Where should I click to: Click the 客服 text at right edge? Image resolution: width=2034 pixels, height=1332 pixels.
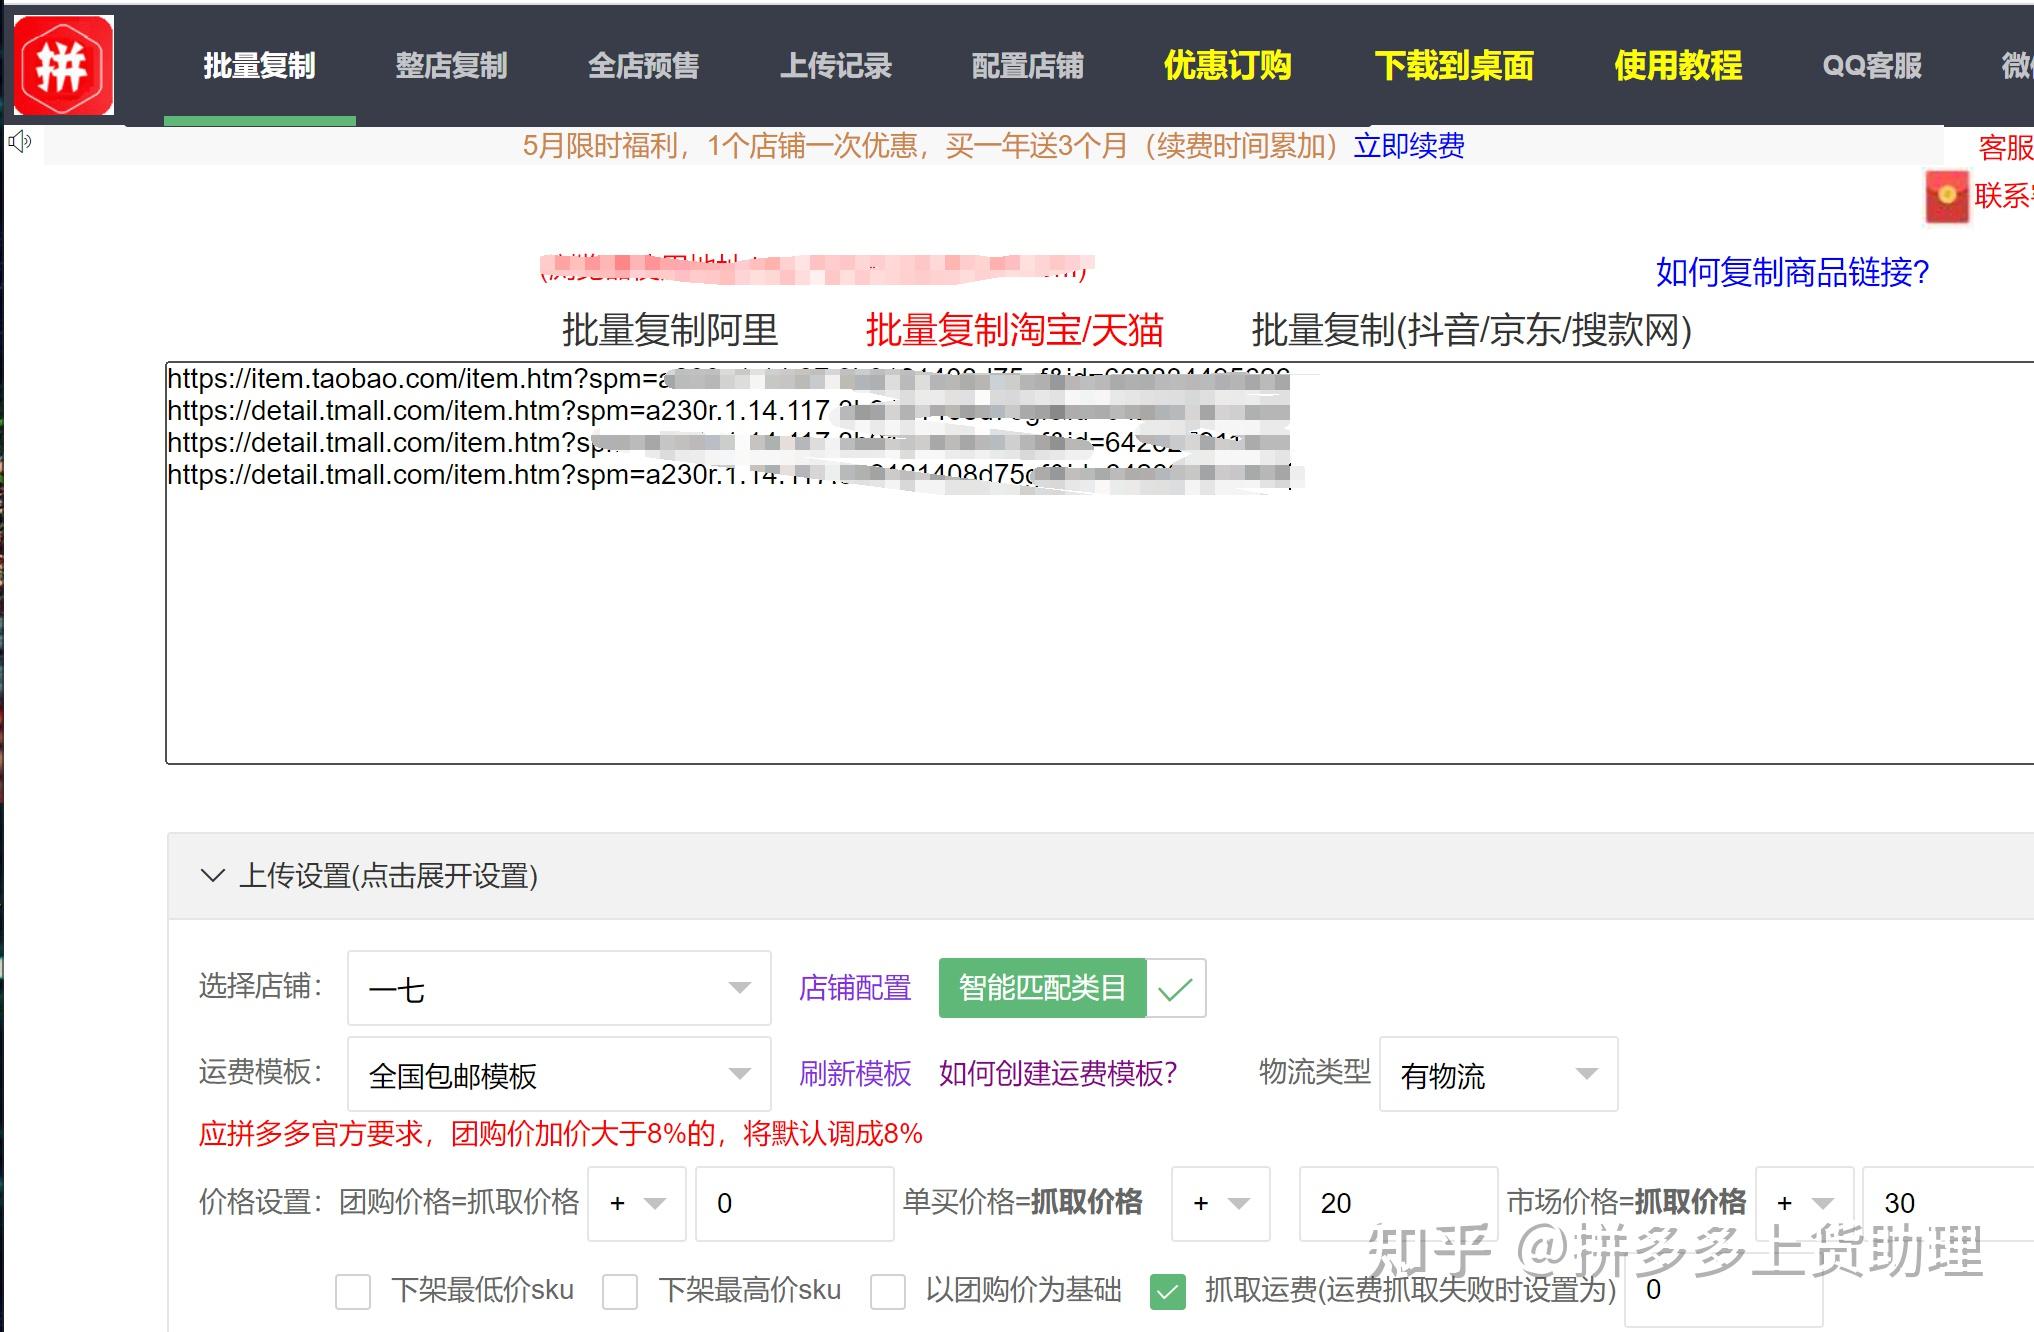2006,147
